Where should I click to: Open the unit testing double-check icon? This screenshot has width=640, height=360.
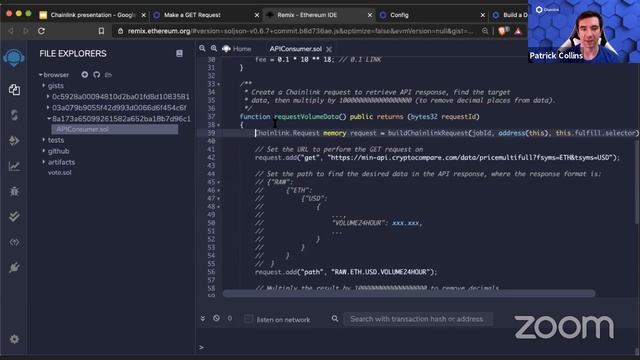pyautogui.click(x=14, y=216)
